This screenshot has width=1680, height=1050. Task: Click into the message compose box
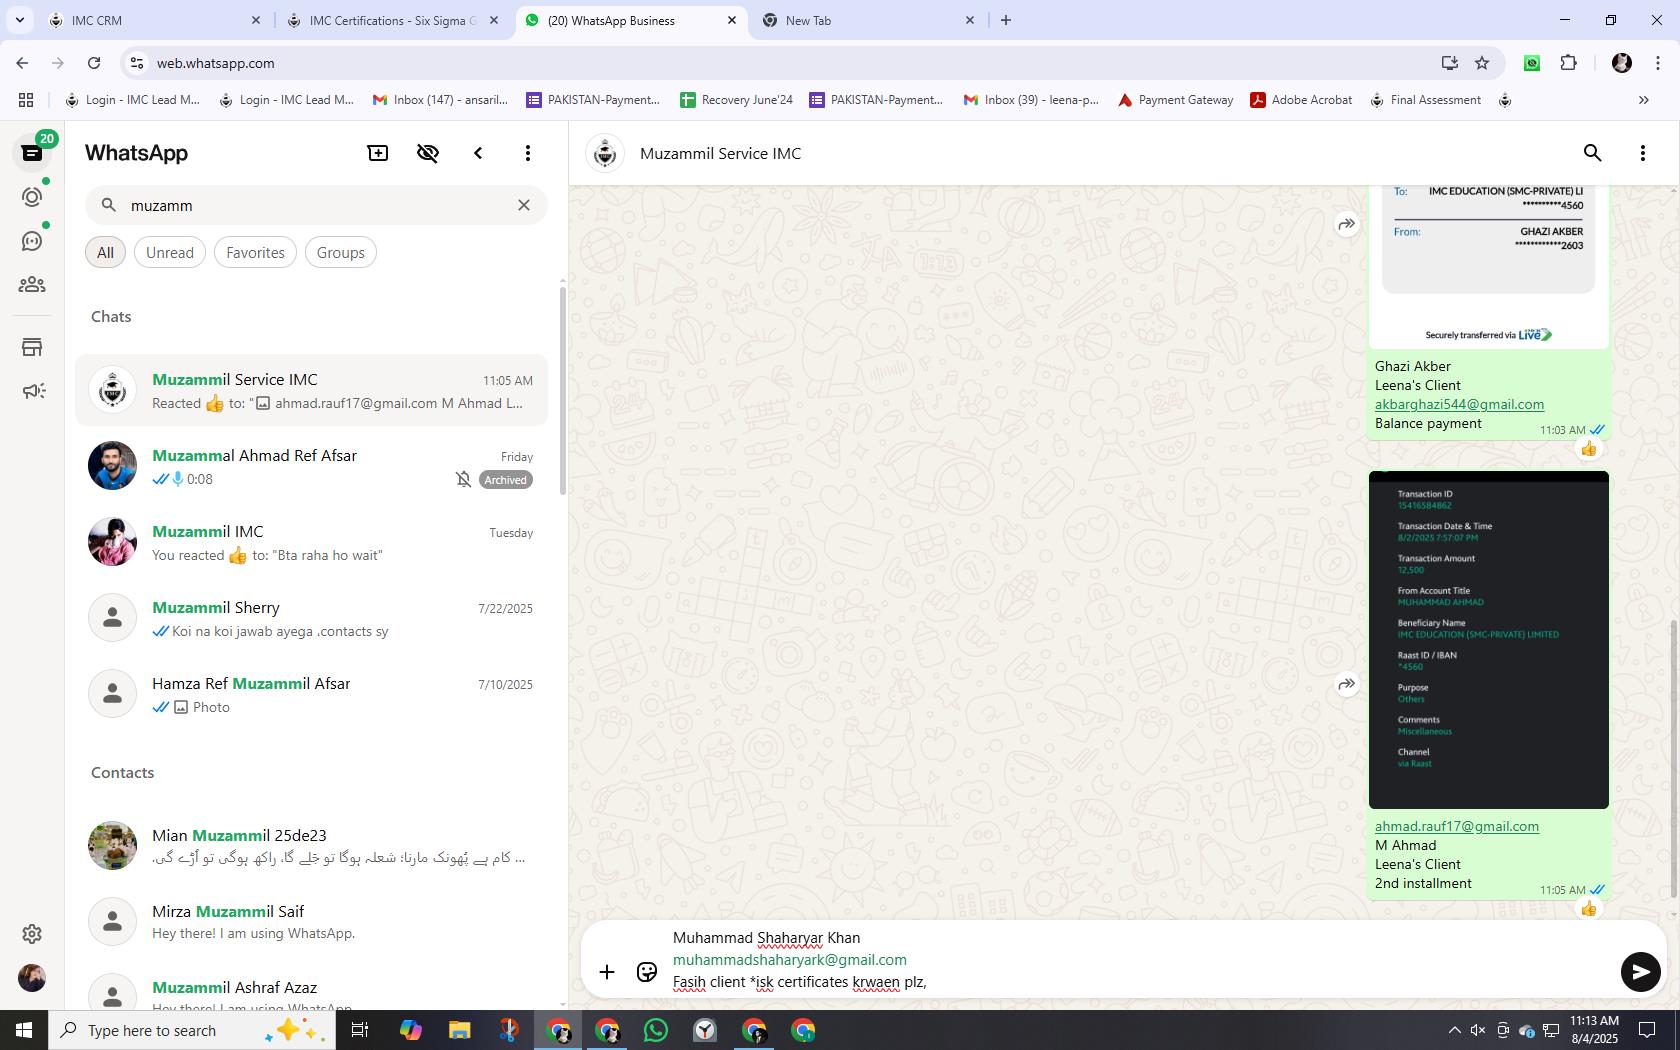pos(1140,960)
